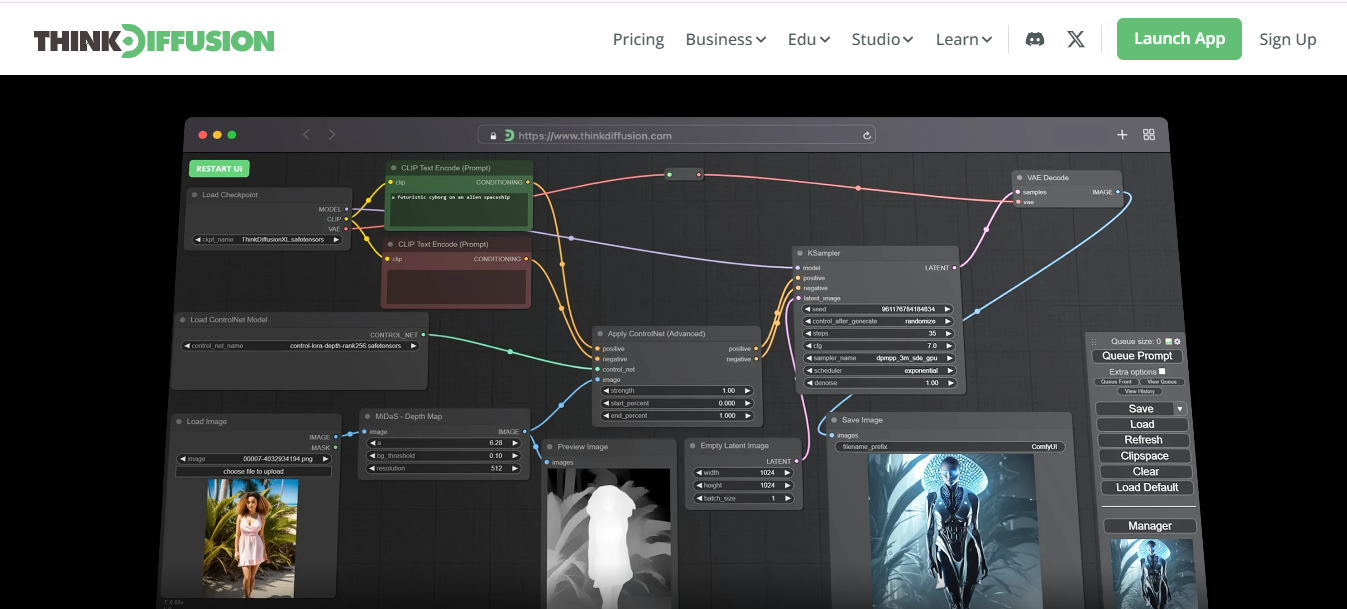
Task: Expand the Studio dropdown menu
Action: coord(882,39)
